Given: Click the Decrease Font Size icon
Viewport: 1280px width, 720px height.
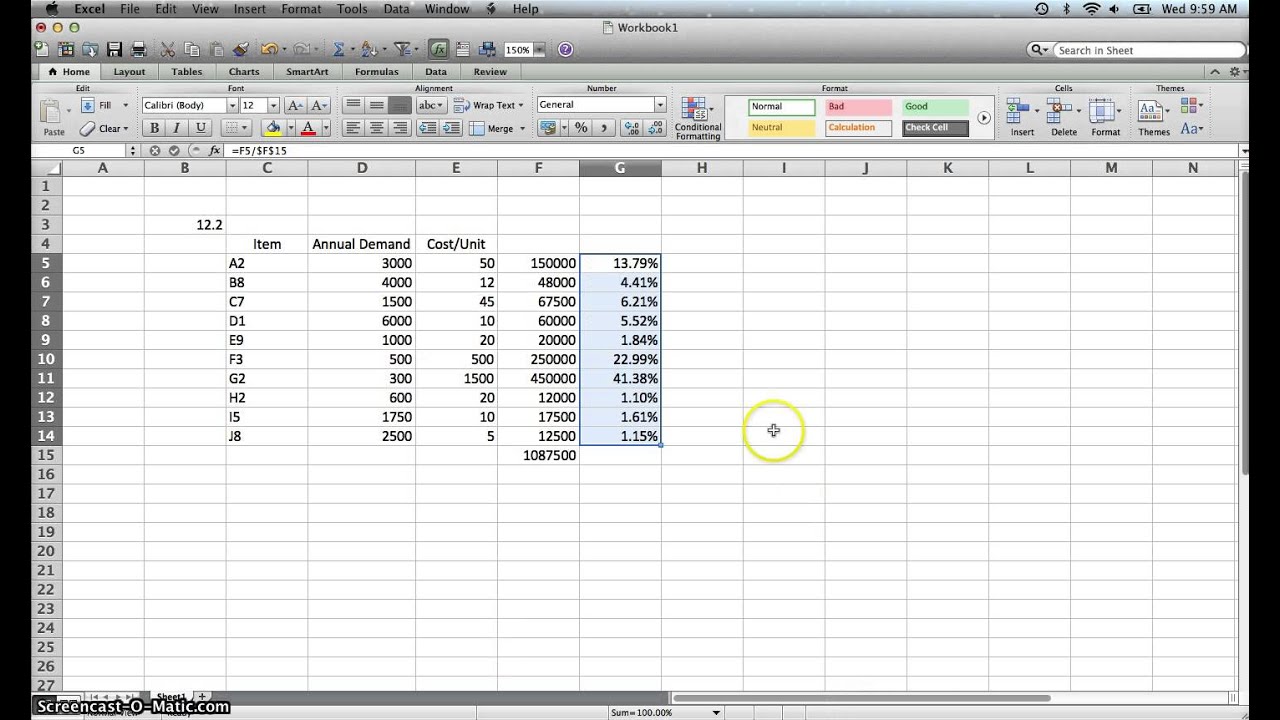Looking at the screenshot, I should [x=319, y=105].
